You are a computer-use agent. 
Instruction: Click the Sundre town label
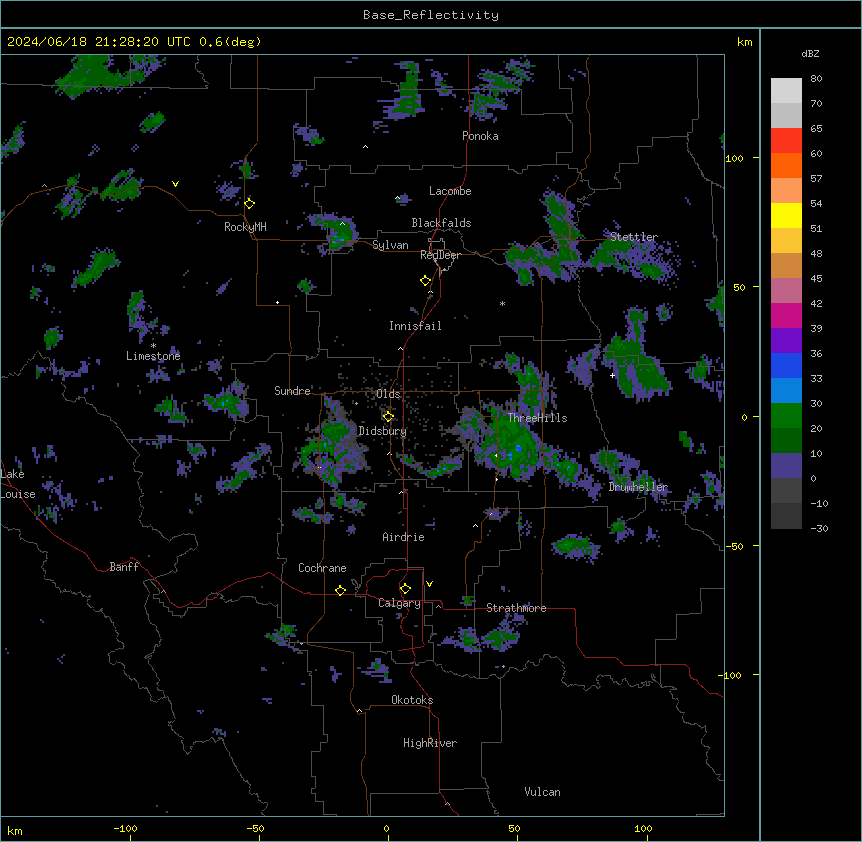[x=292, y=391]
